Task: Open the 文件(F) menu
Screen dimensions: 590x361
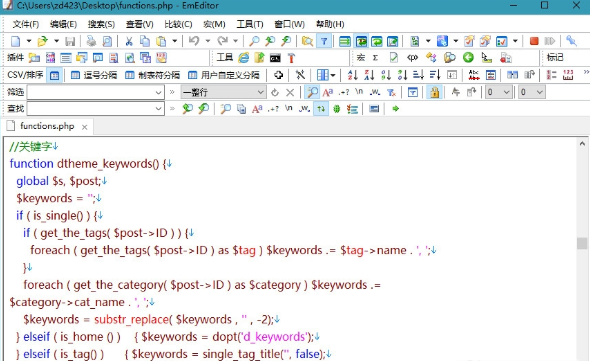Action: tap(26, 24)
